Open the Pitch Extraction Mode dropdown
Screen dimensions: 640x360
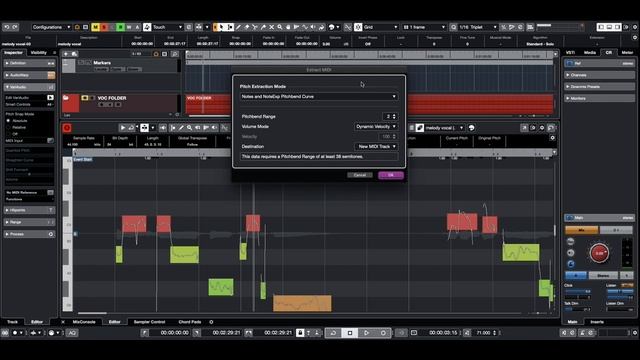[319, 97]
